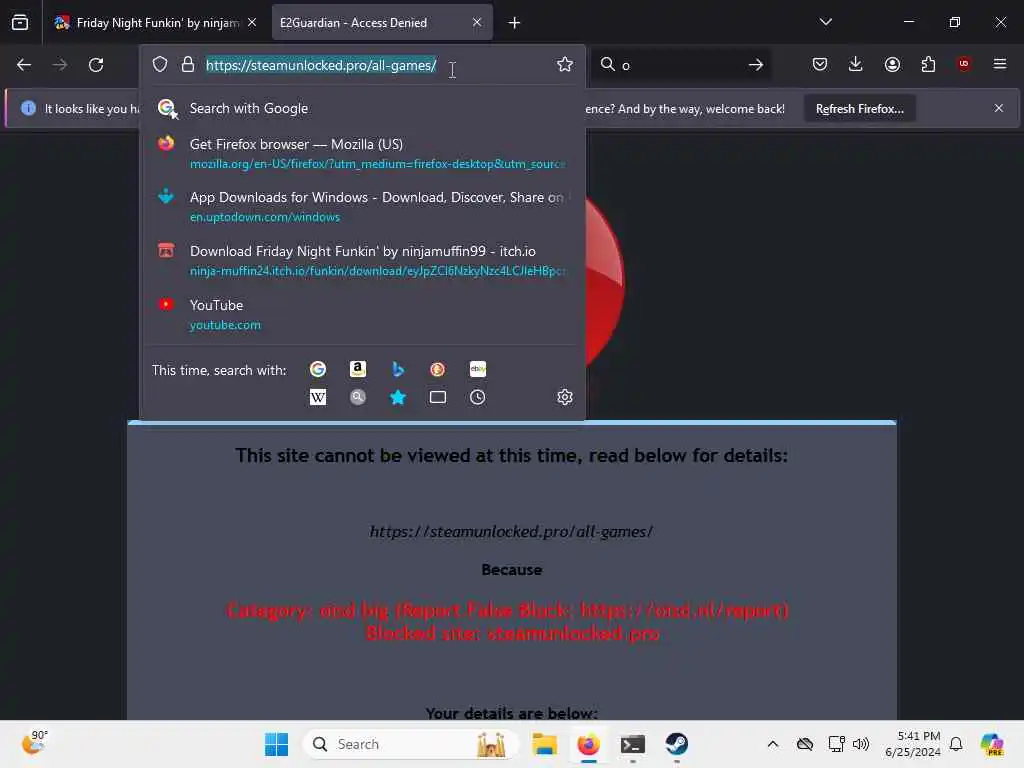The image size is (1024, 768).
Task: Show site security padlock info
Action: click(188, 64)
